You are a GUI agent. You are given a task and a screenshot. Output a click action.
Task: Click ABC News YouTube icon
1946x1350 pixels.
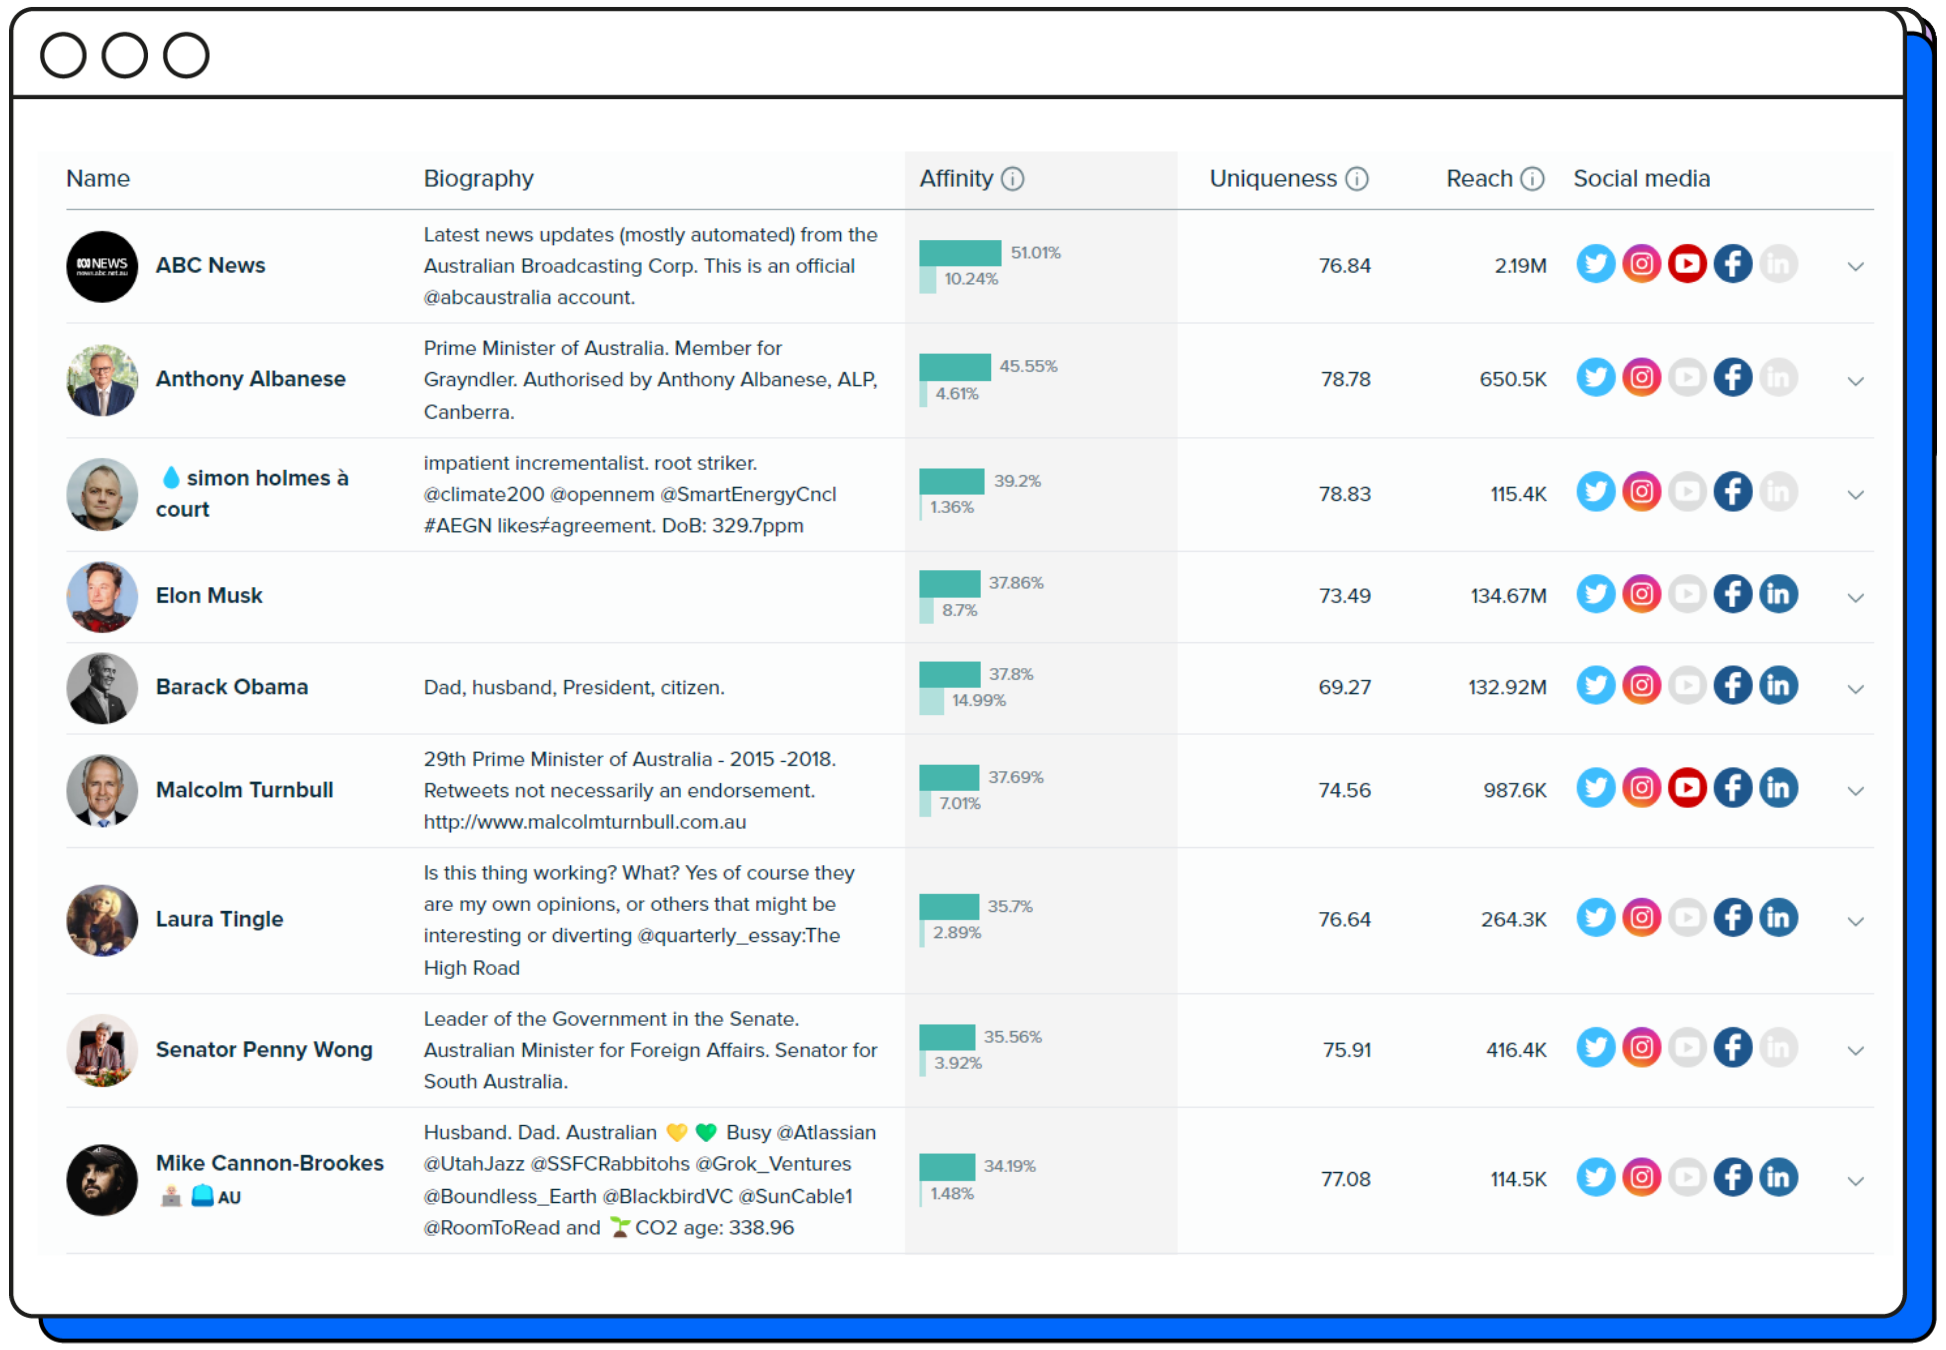point(1687,264)
